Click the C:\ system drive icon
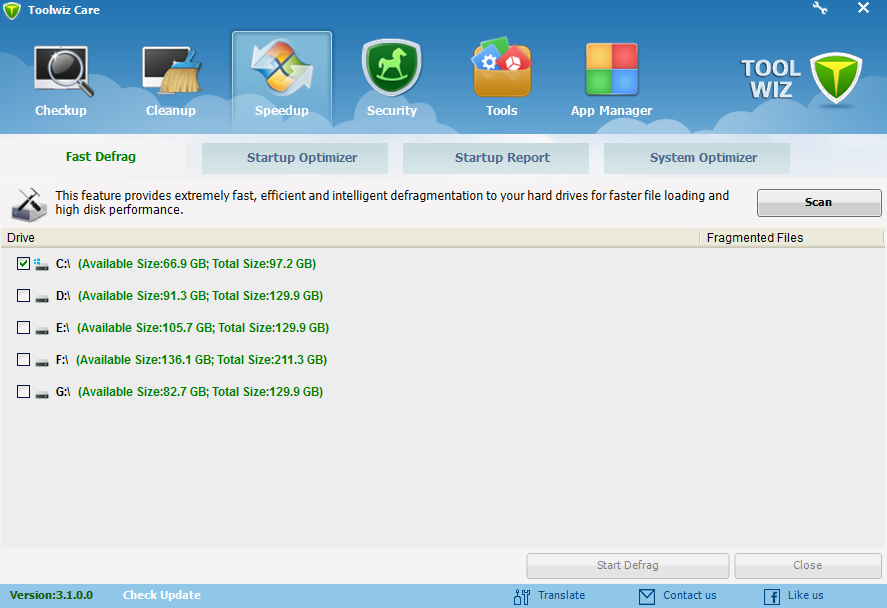 41,264
